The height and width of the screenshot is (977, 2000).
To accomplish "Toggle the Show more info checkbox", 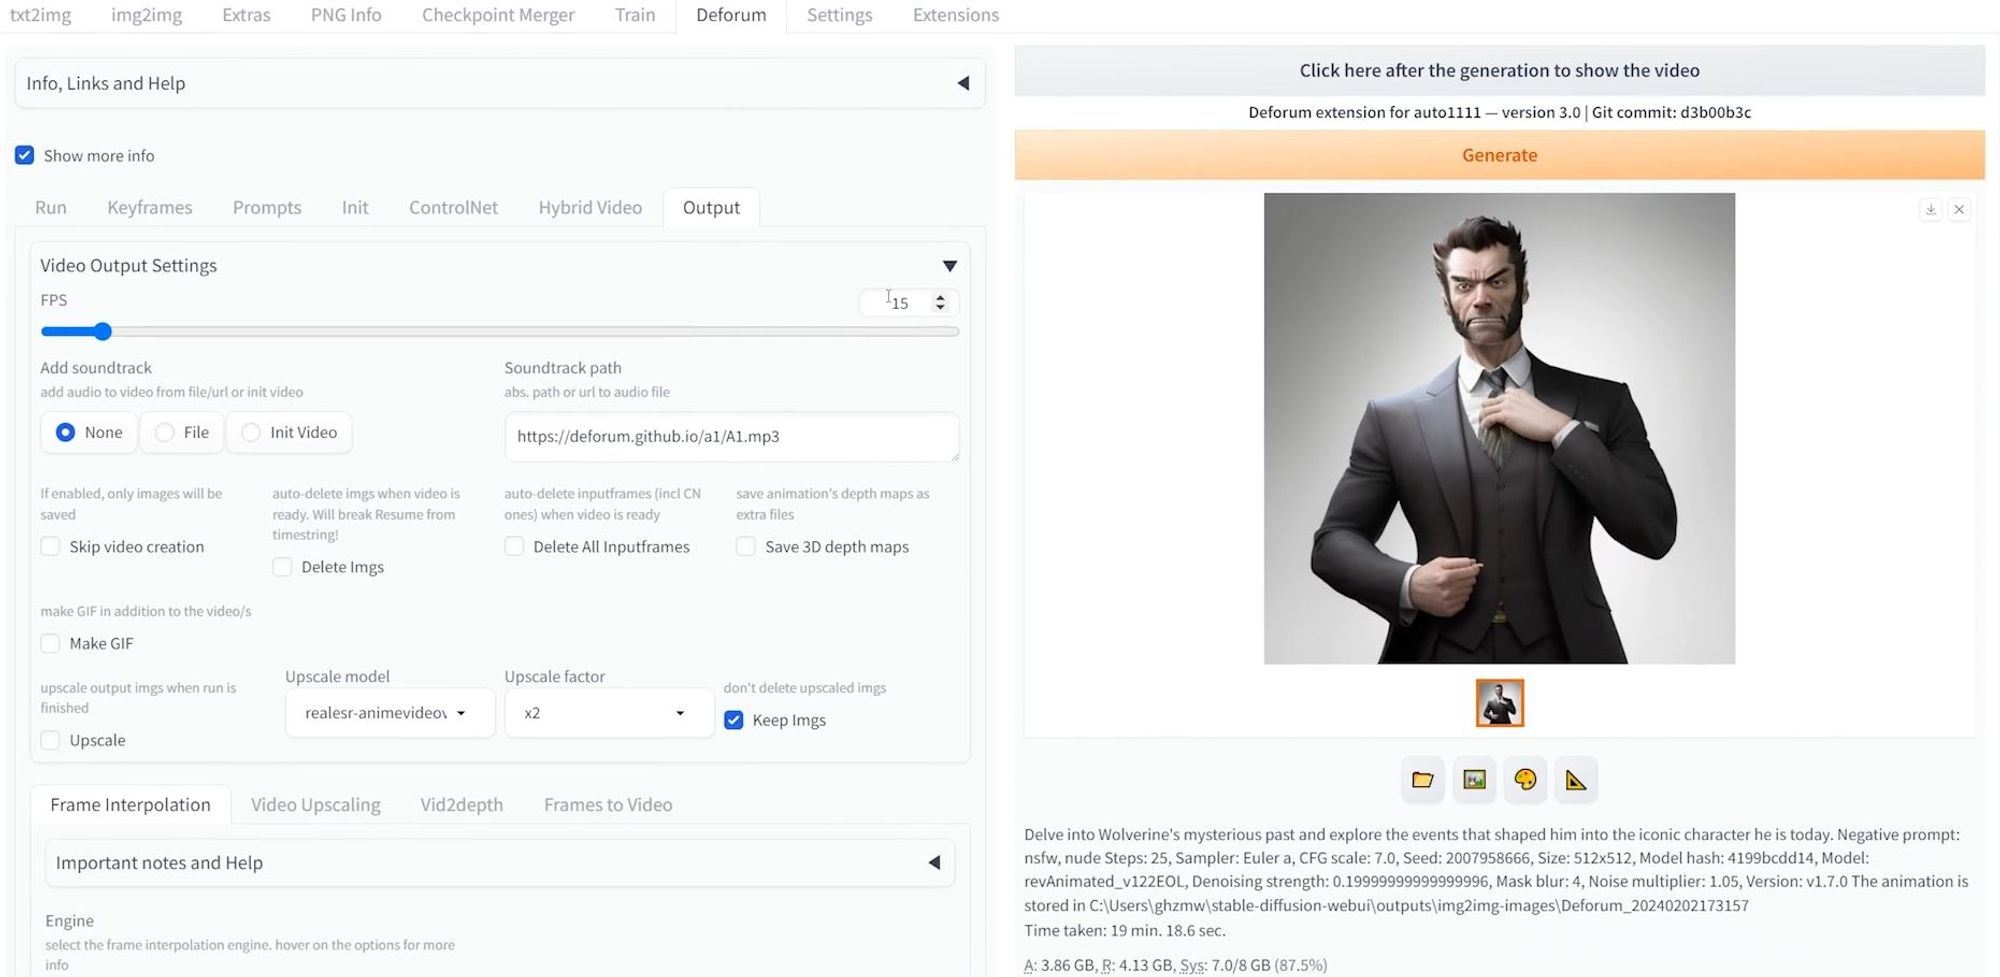I will (25, 155).
